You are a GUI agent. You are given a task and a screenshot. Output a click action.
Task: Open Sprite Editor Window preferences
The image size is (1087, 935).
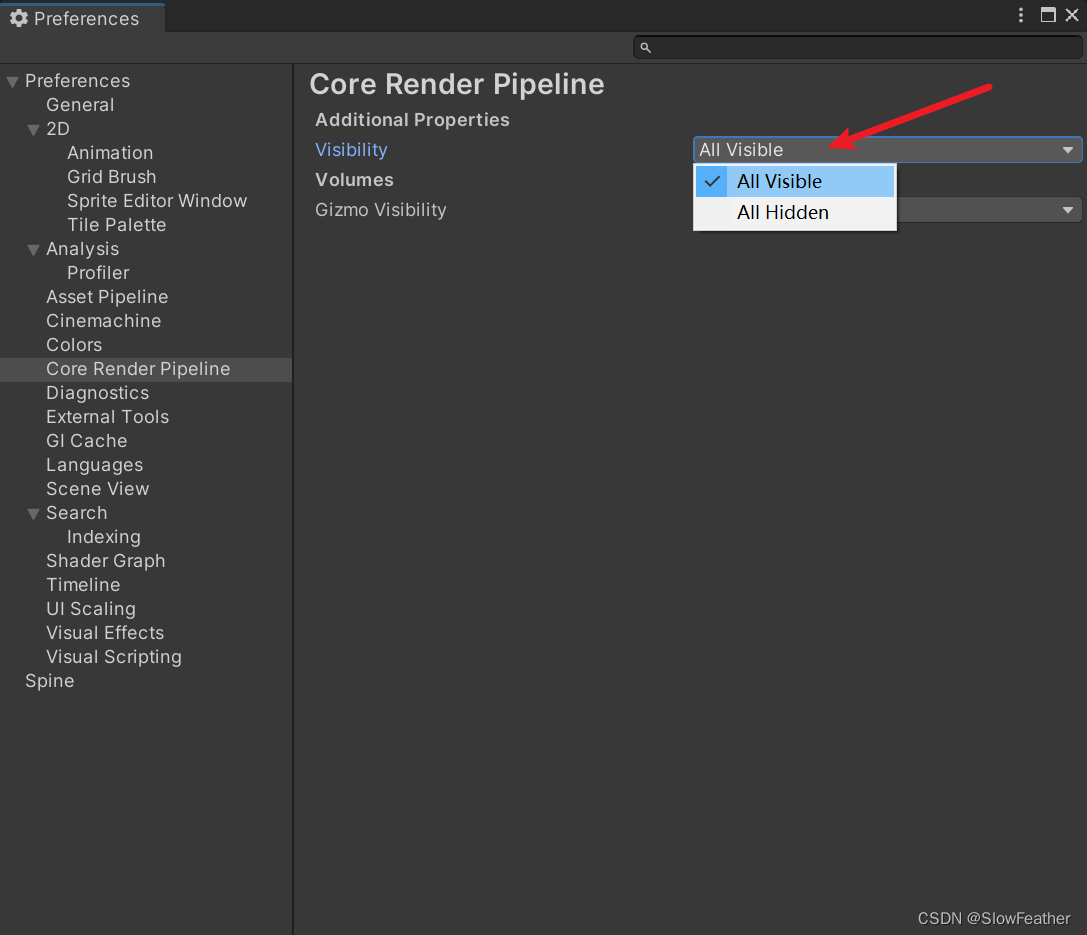tap(157, 201)
